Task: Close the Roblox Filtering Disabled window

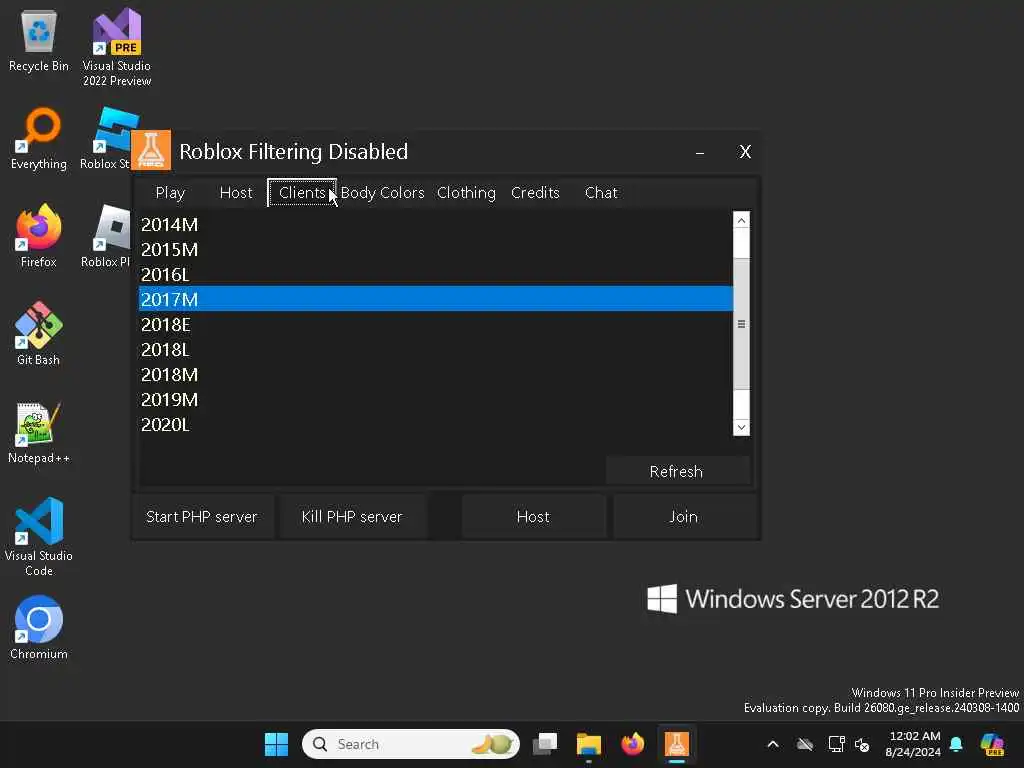Action: tap(744, 152)
